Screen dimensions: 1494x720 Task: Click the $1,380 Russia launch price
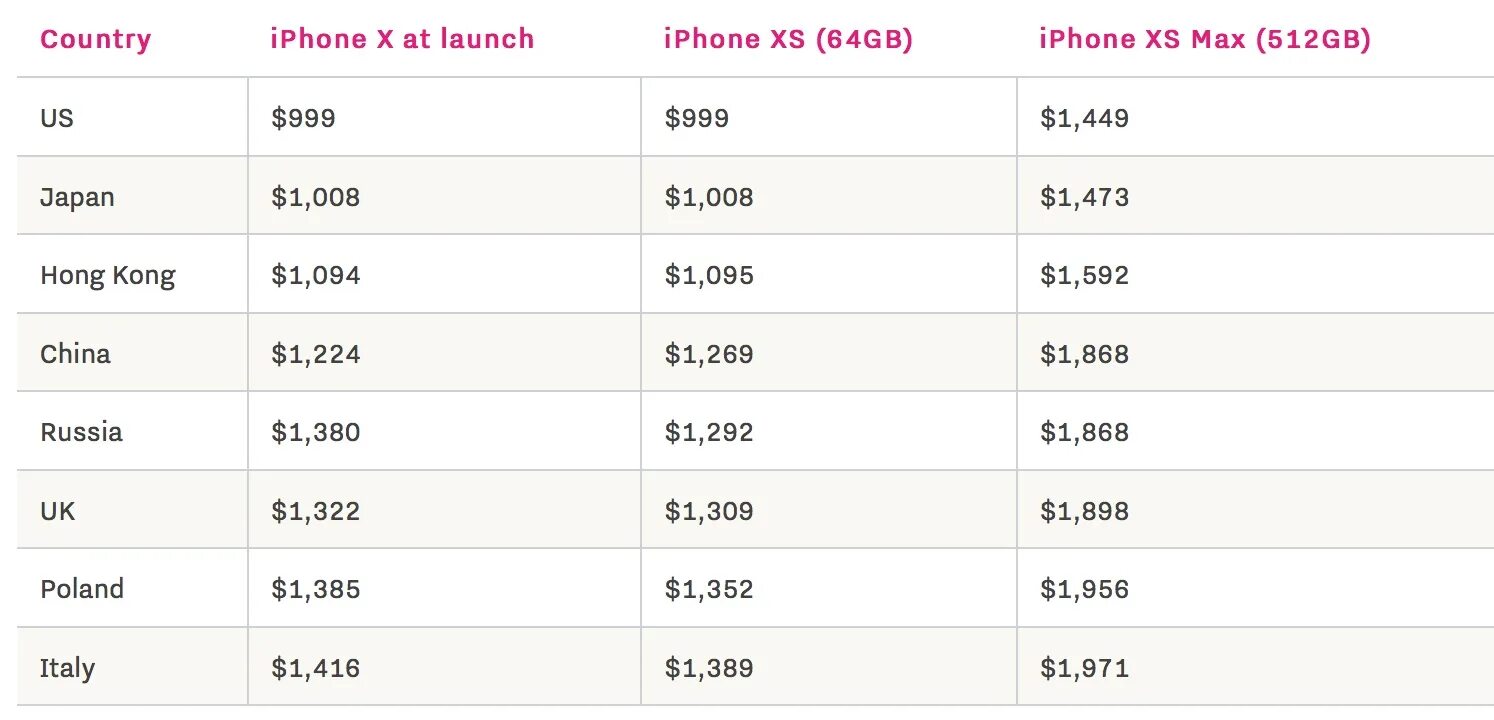[315, 432]
